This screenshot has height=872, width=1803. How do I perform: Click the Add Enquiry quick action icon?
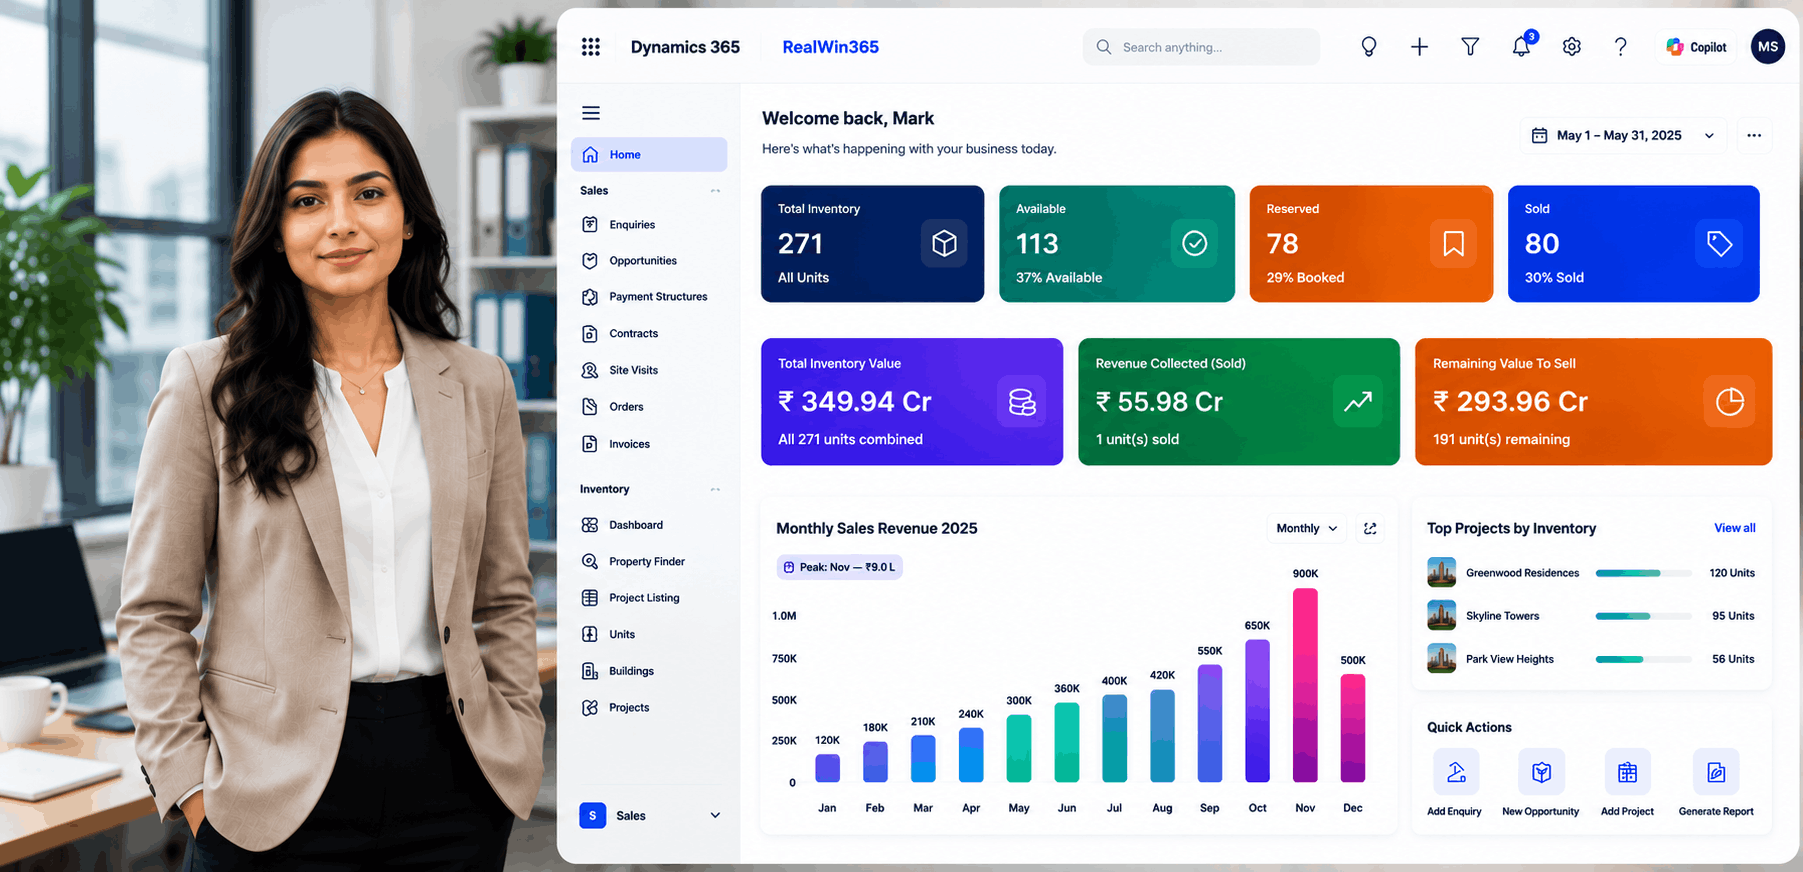click(x=1456, y=772)
